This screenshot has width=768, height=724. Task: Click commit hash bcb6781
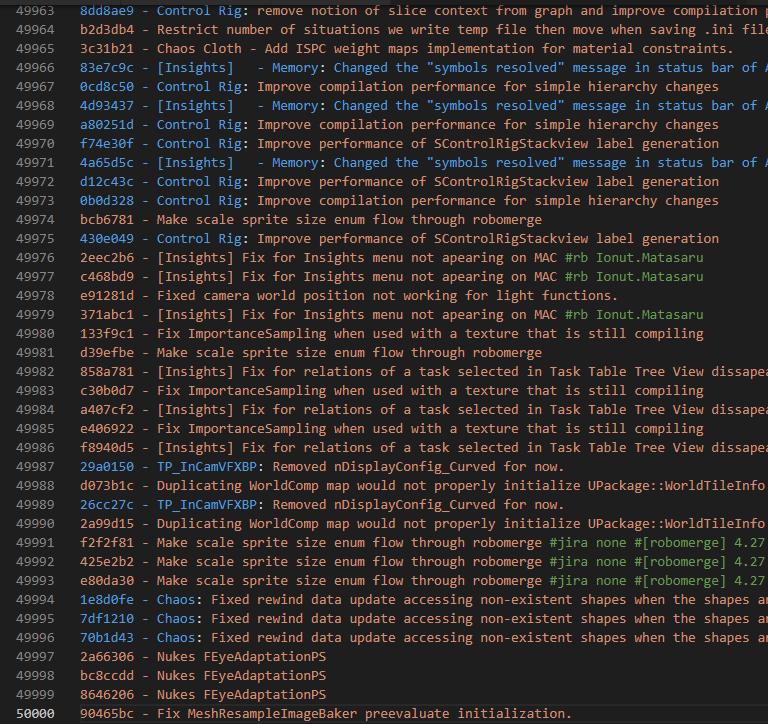107,220
